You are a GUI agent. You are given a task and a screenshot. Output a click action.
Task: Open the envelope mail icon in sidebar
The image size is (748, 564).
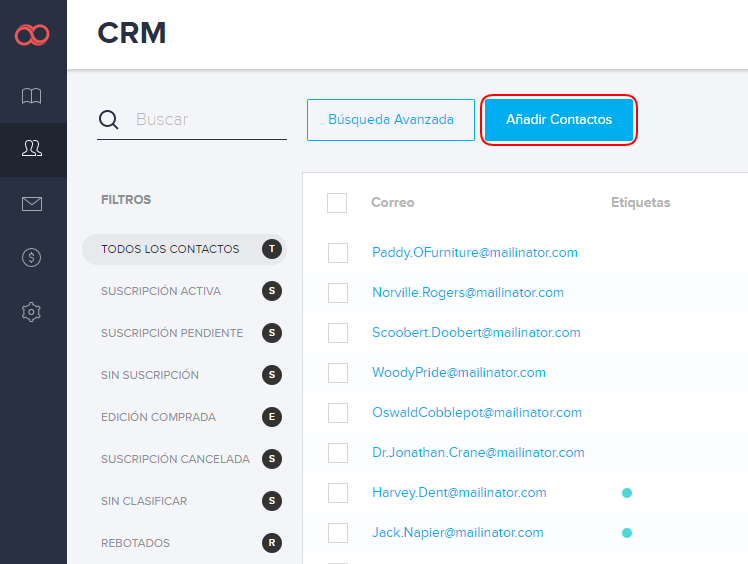click(32, 204)
